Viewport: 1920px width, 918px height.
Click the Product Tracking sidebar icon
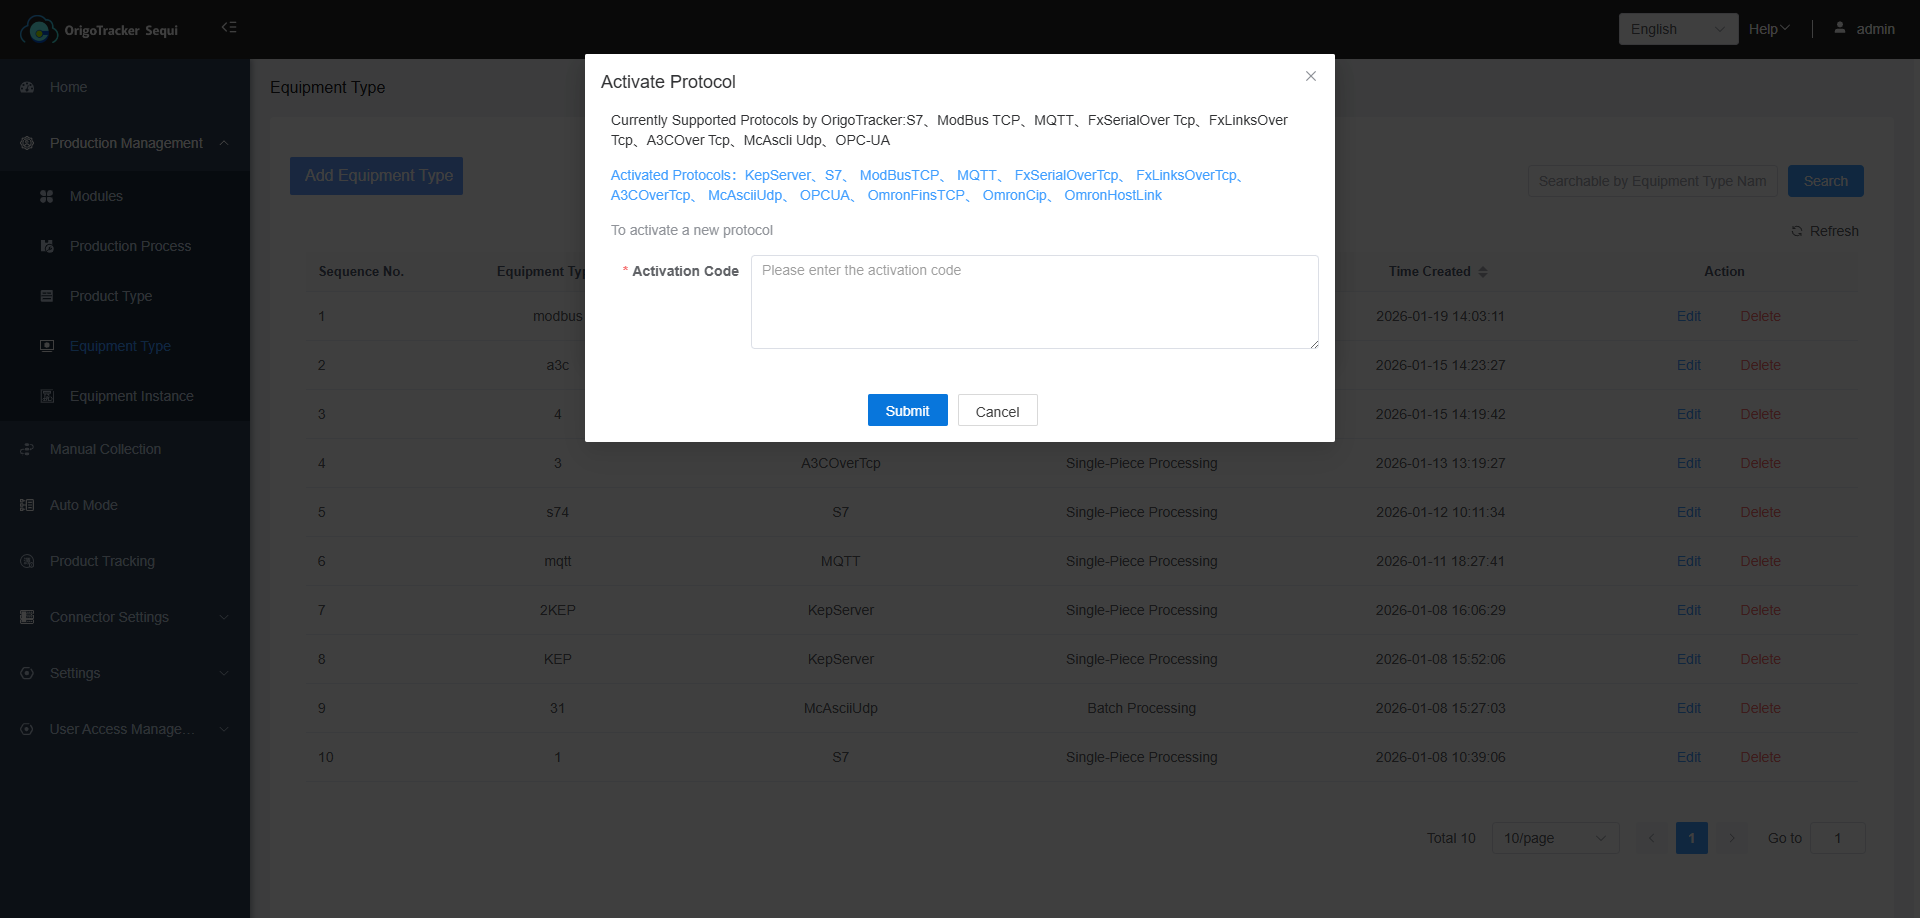point(27,561)
